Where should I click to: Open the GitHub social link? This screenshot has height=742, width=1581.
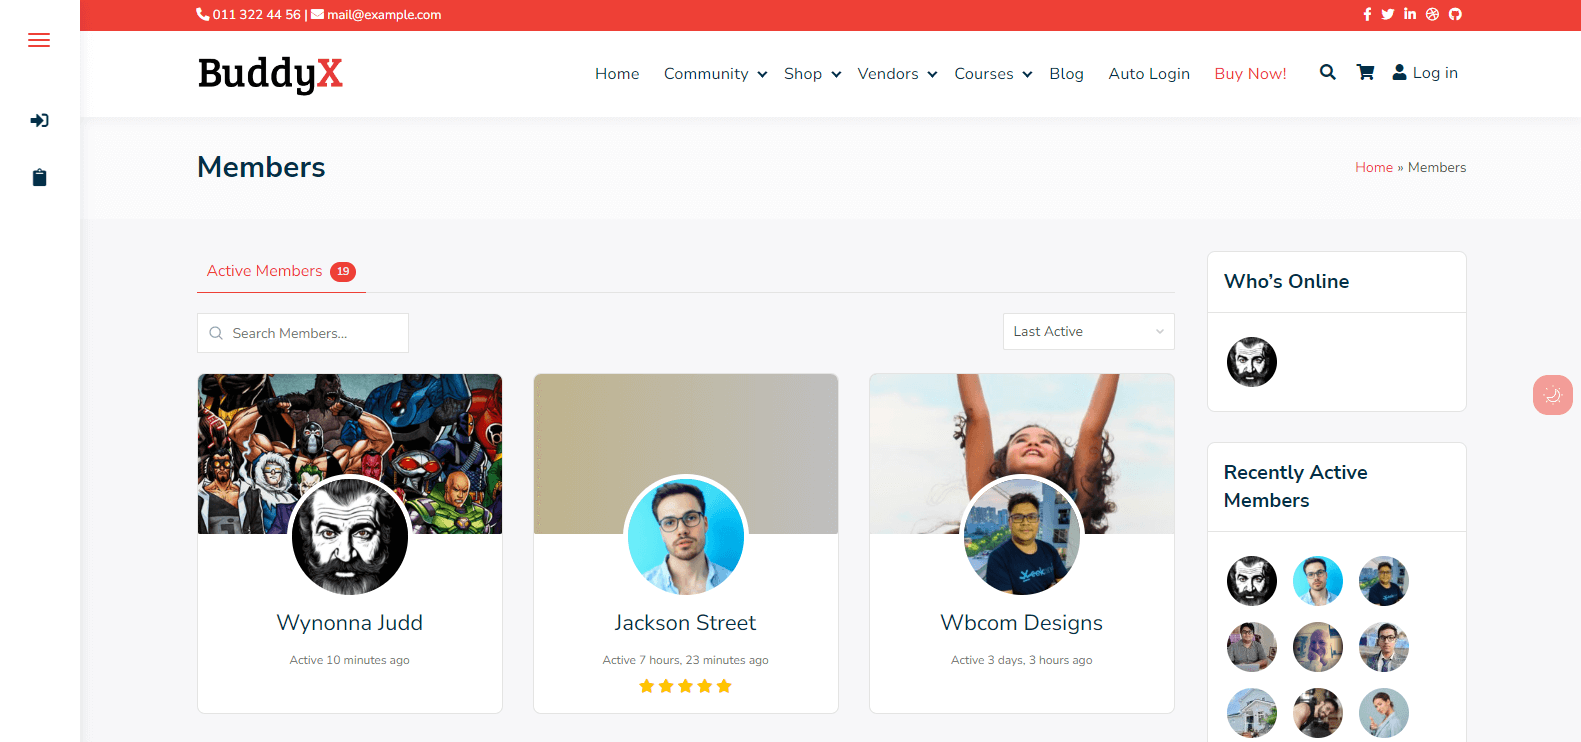pyautogui.click(x=1455, y=14)
